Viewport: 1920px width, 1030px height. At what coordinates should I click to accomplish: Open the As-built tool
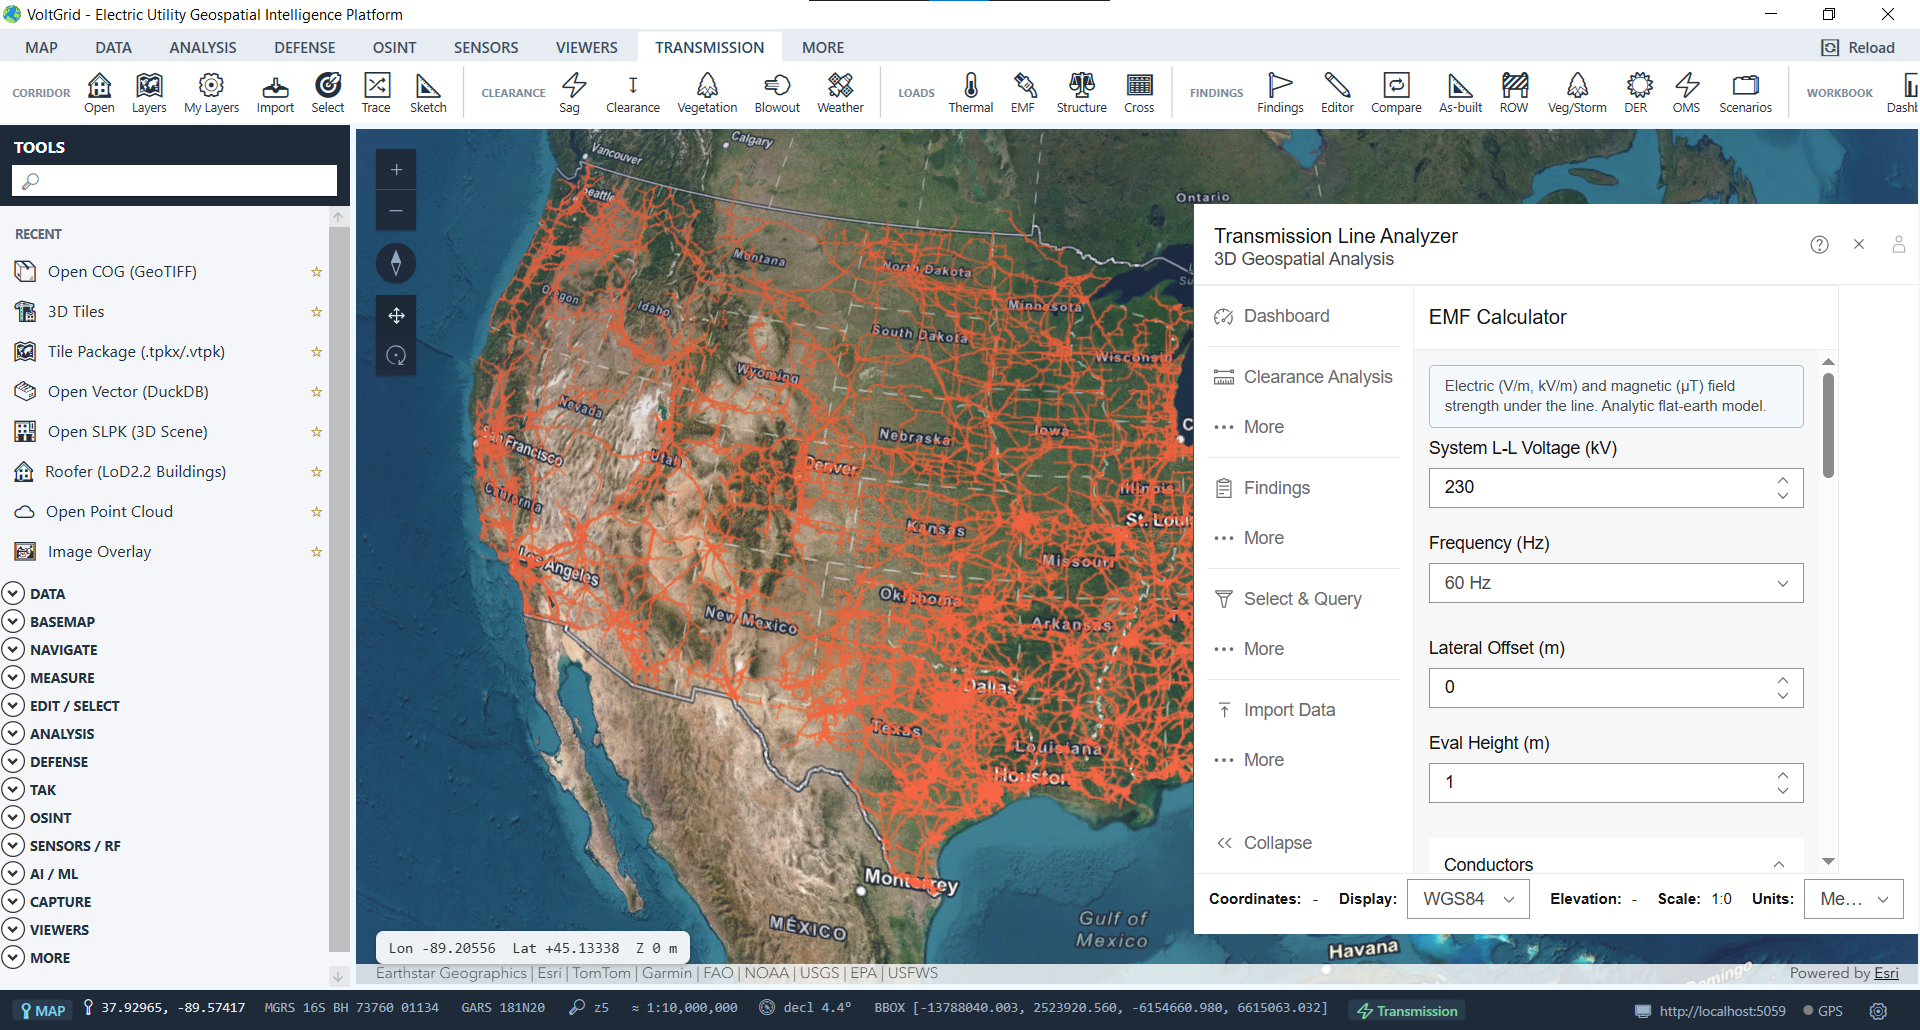tap(1460, 93)
